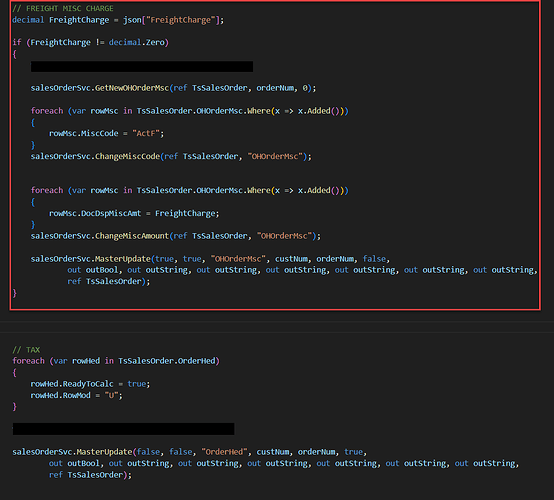Select the "U" string literal
The width and height of the screenshot is (554, 500).
111,395
